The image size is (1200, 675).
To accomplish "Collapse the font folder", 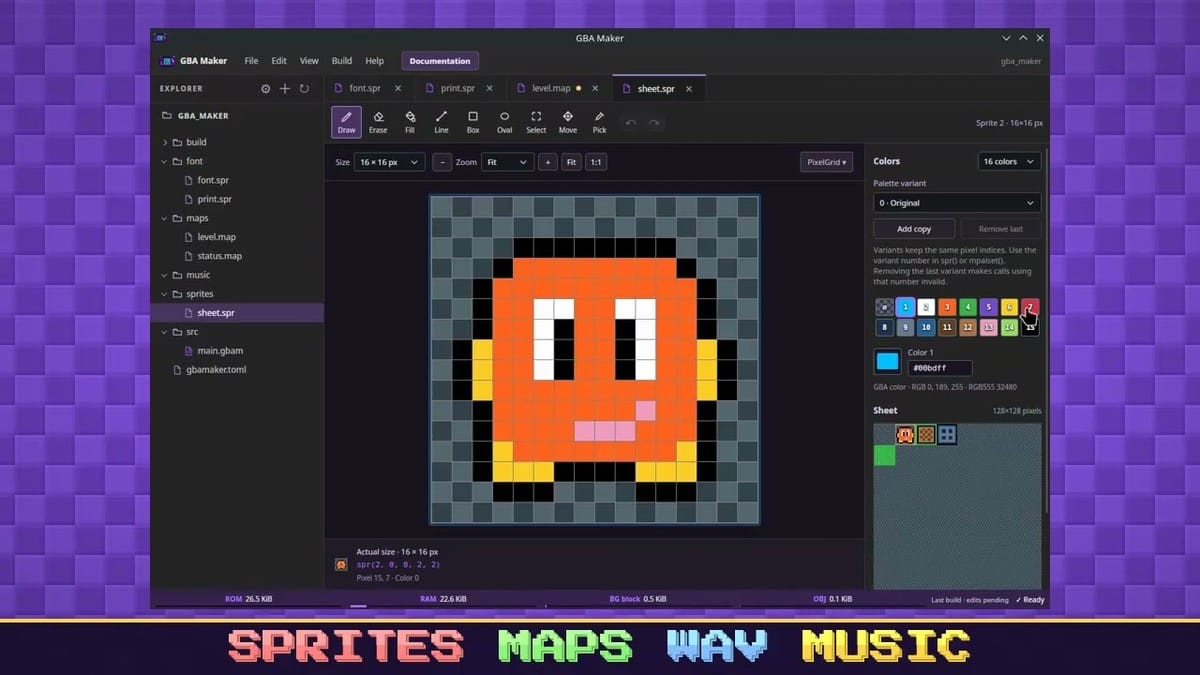I will 165,161.
